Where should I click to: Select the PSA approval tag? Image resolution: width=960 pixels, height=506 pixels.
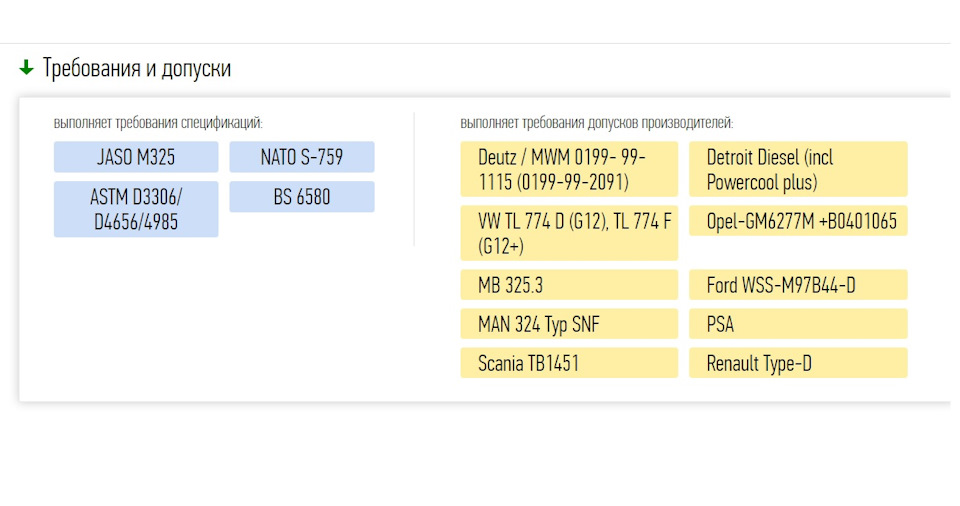coord(798,323)
